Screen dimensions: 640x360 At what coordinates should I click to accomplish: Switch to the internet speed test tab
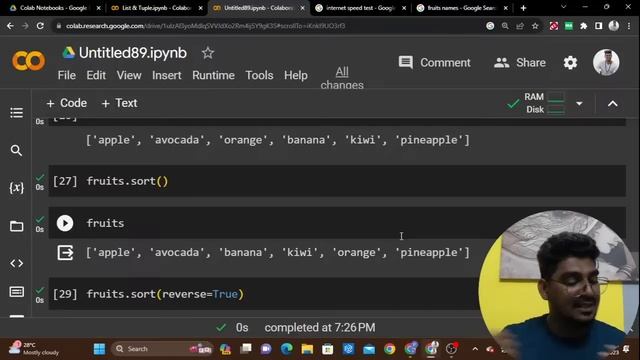pyautogui.click(x=360, y=8)
